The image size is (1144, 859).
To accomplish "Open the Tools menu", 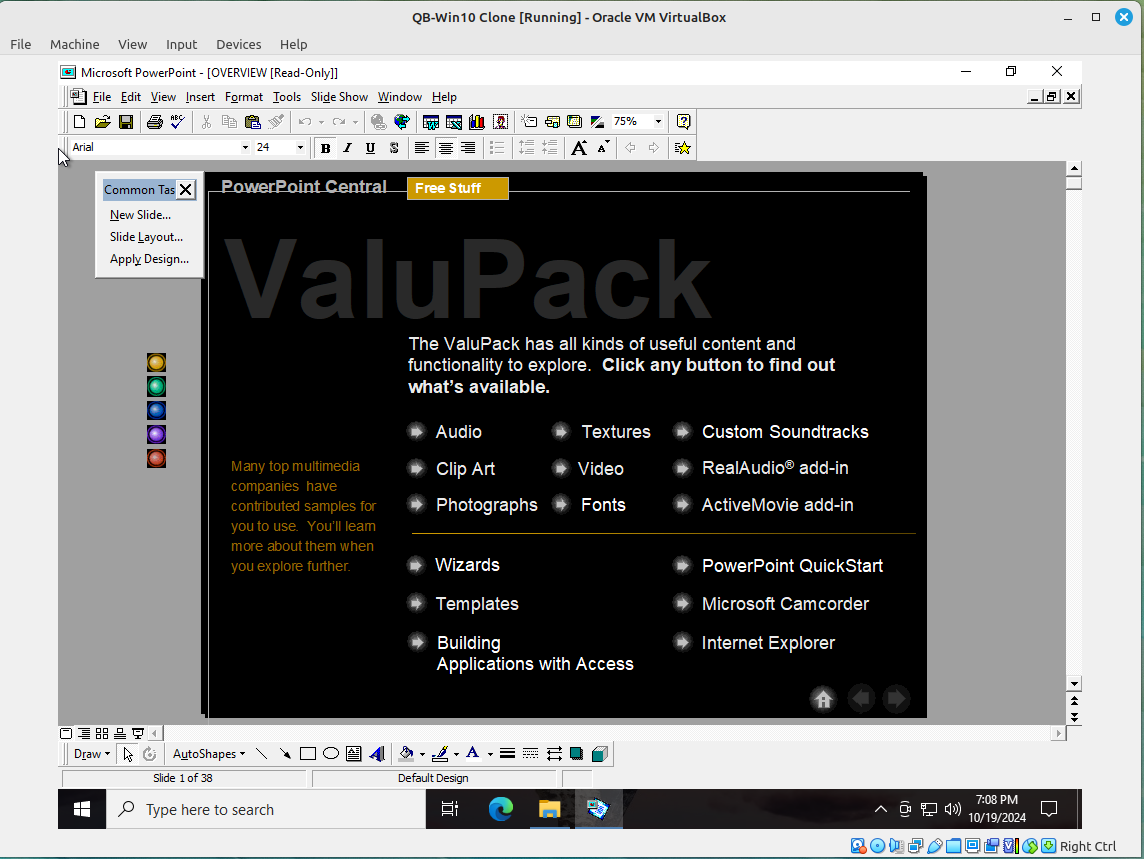I will tap(287, 97).
